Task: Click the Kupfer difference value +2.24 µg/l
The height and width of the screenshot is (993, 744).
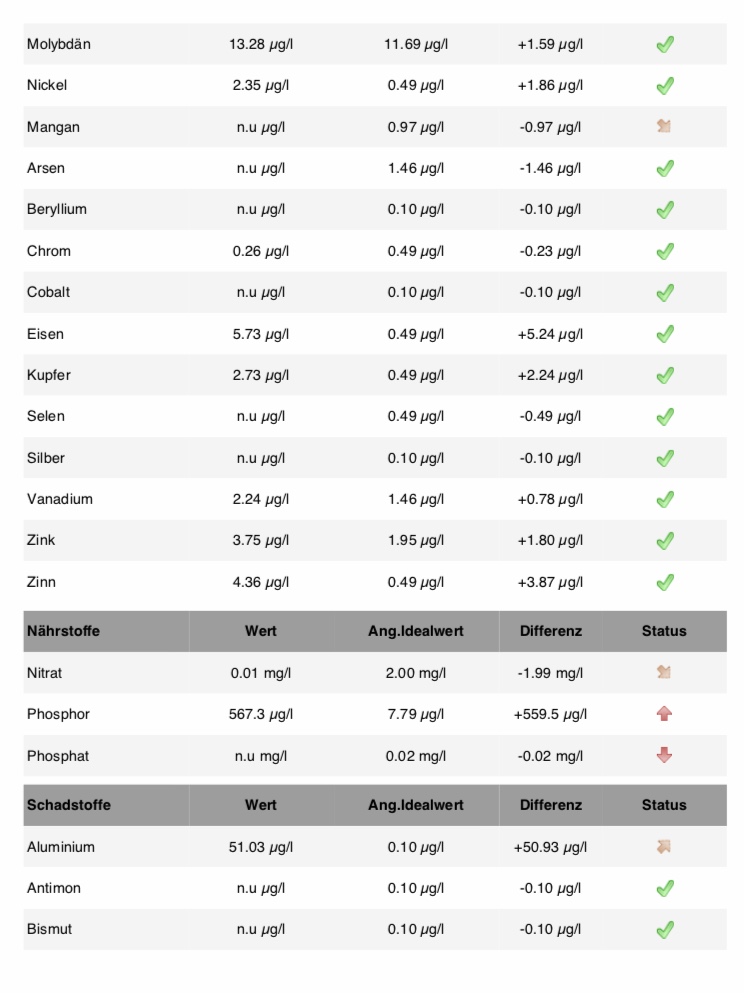Action: coord(550,375)
